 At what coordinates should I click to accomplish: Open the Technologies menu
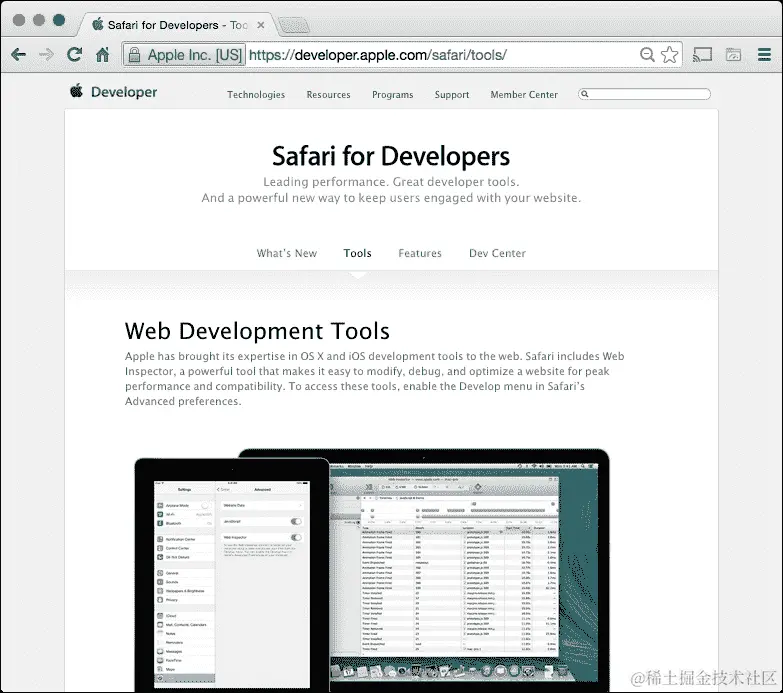tap(256, 94)
